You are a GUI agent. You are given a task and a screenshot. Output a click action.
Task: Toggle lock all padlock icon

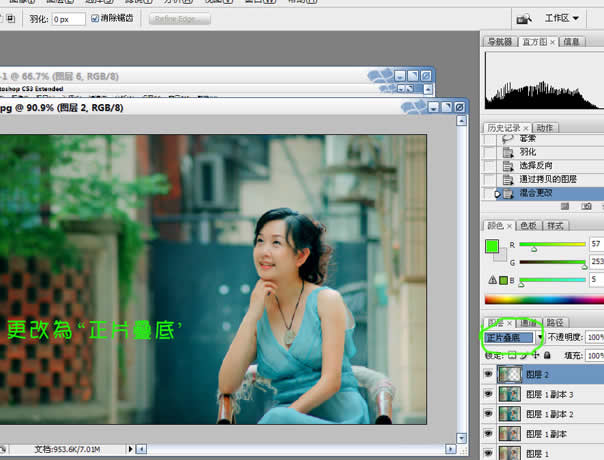tap(547, 355)
